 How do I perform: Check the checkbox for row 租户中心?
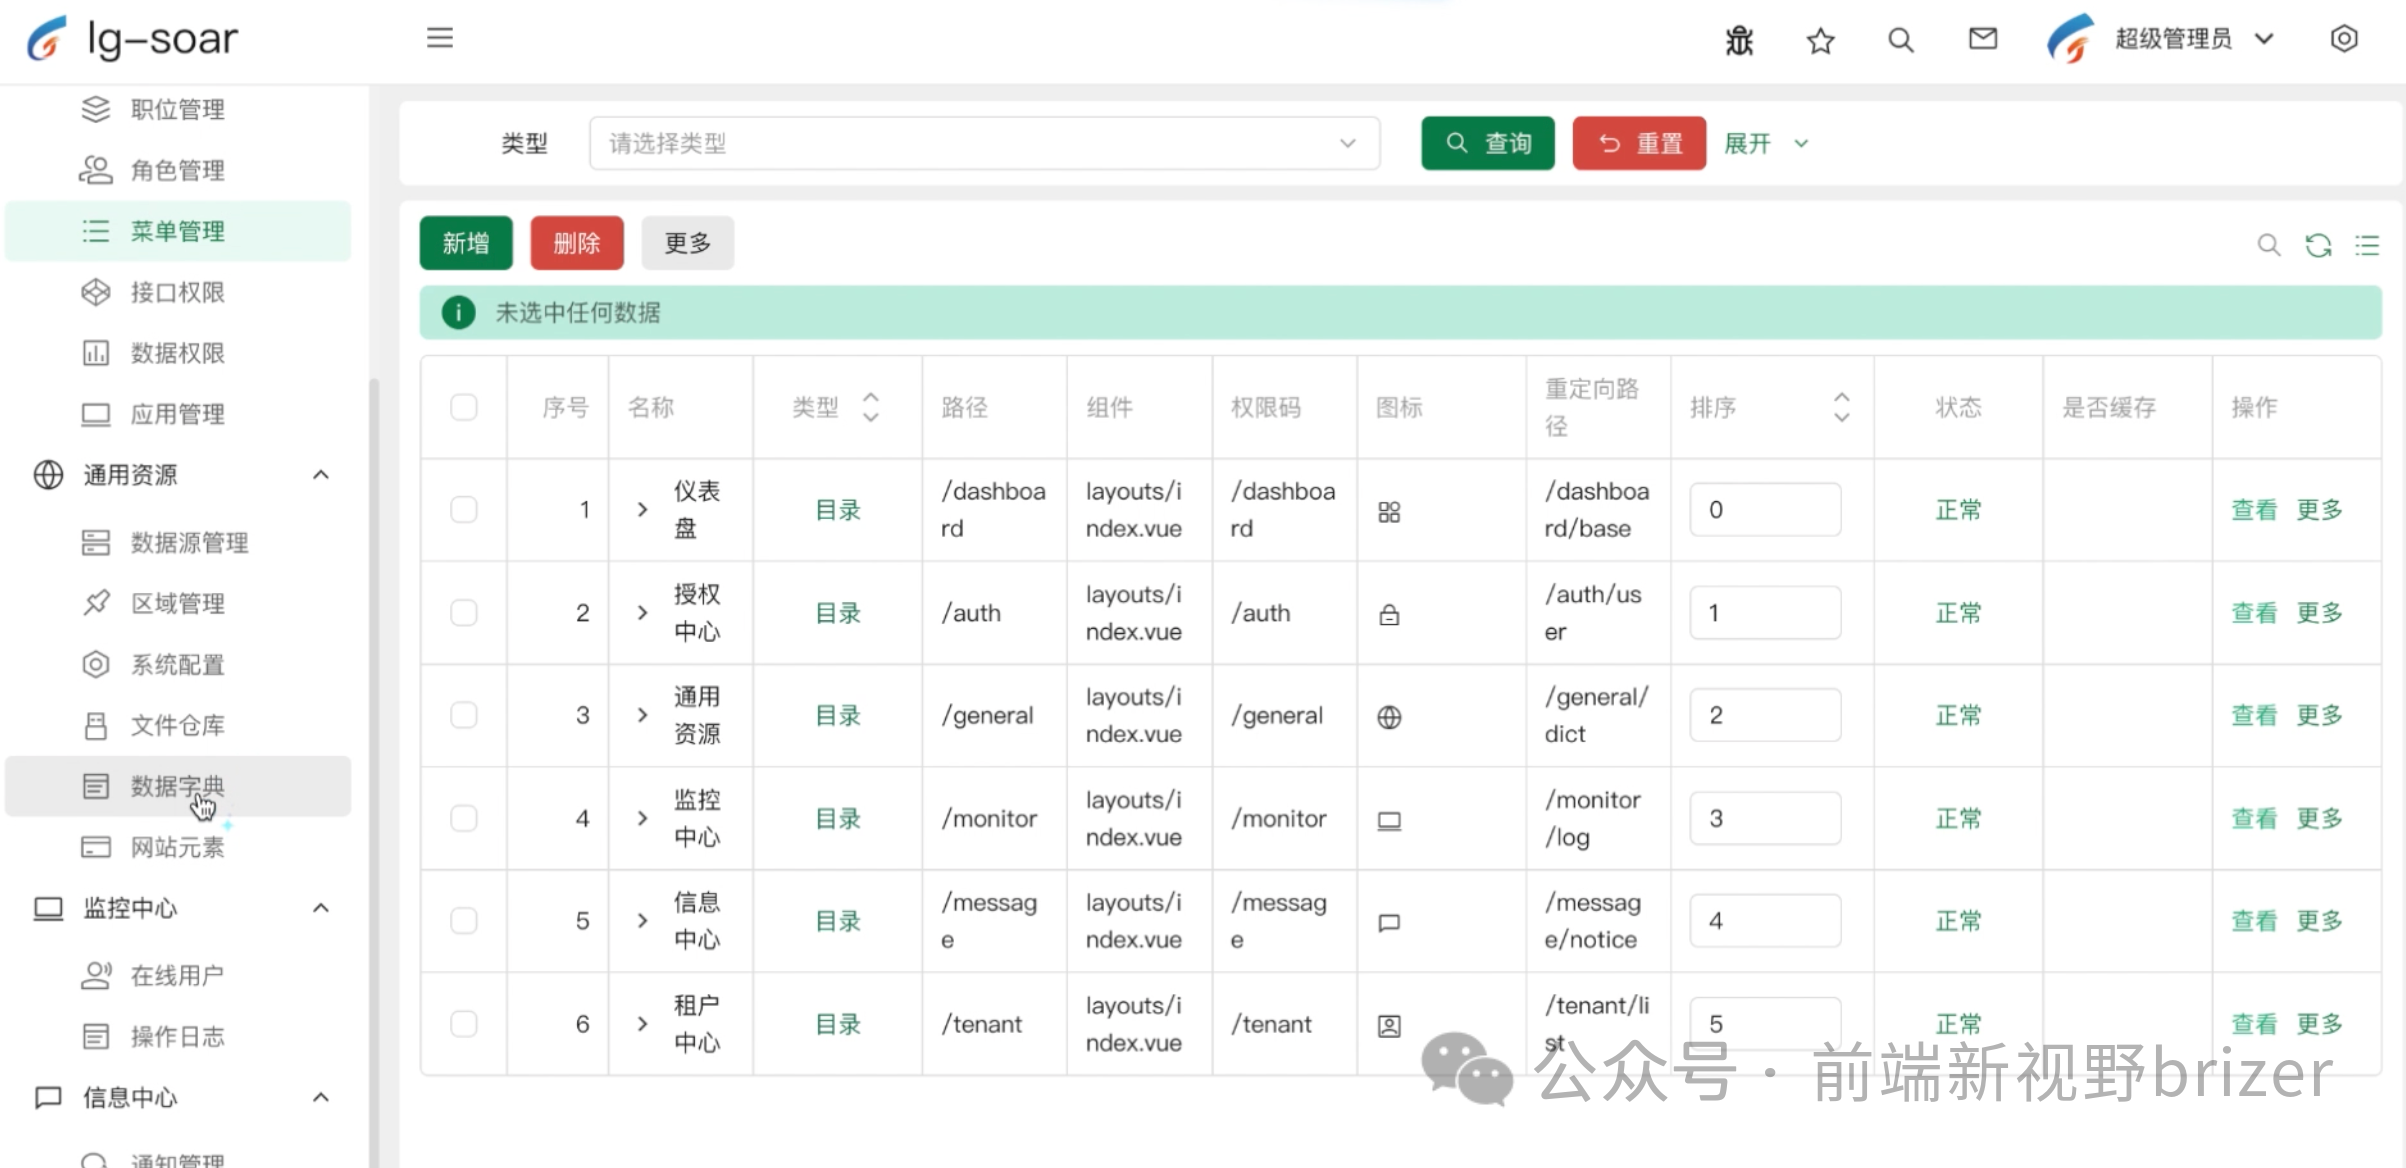[463, 1023]
